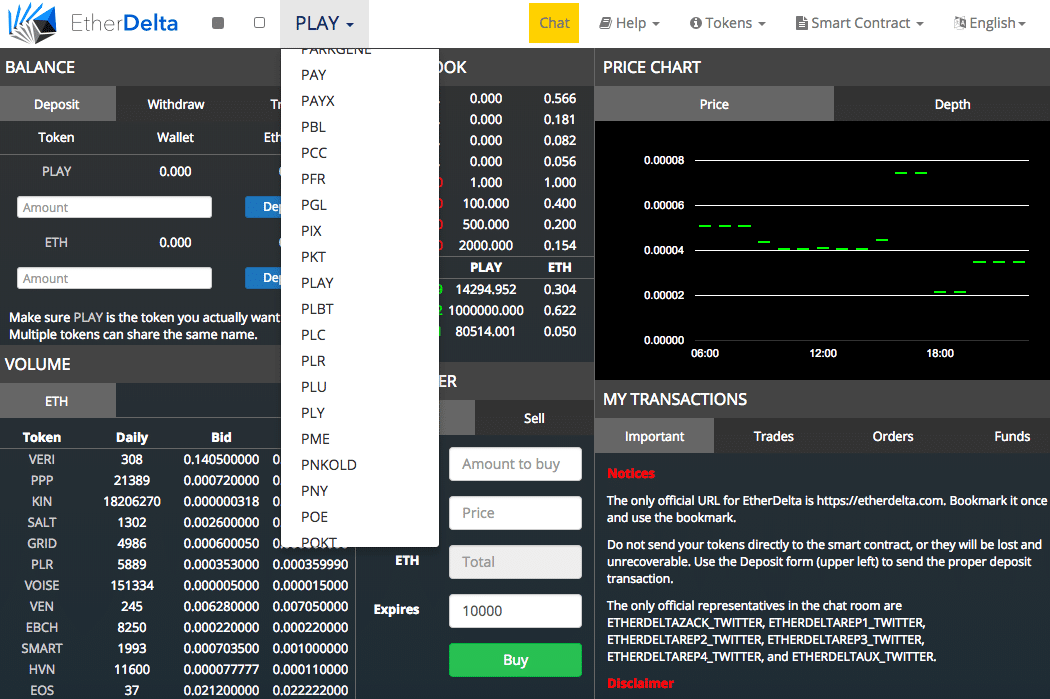The image size is (1050, 699).
Task: Select PLR from token list
Action: 360,361
